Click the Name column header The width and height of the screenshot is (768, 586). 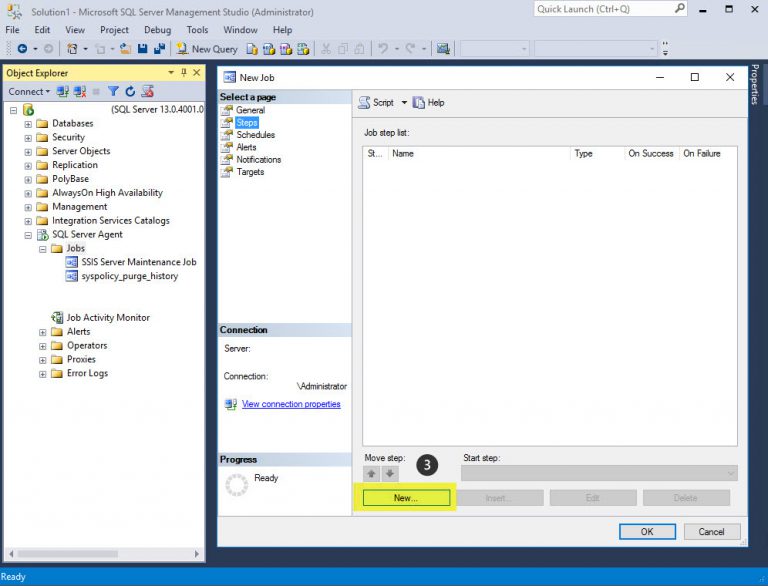(480, 153)
